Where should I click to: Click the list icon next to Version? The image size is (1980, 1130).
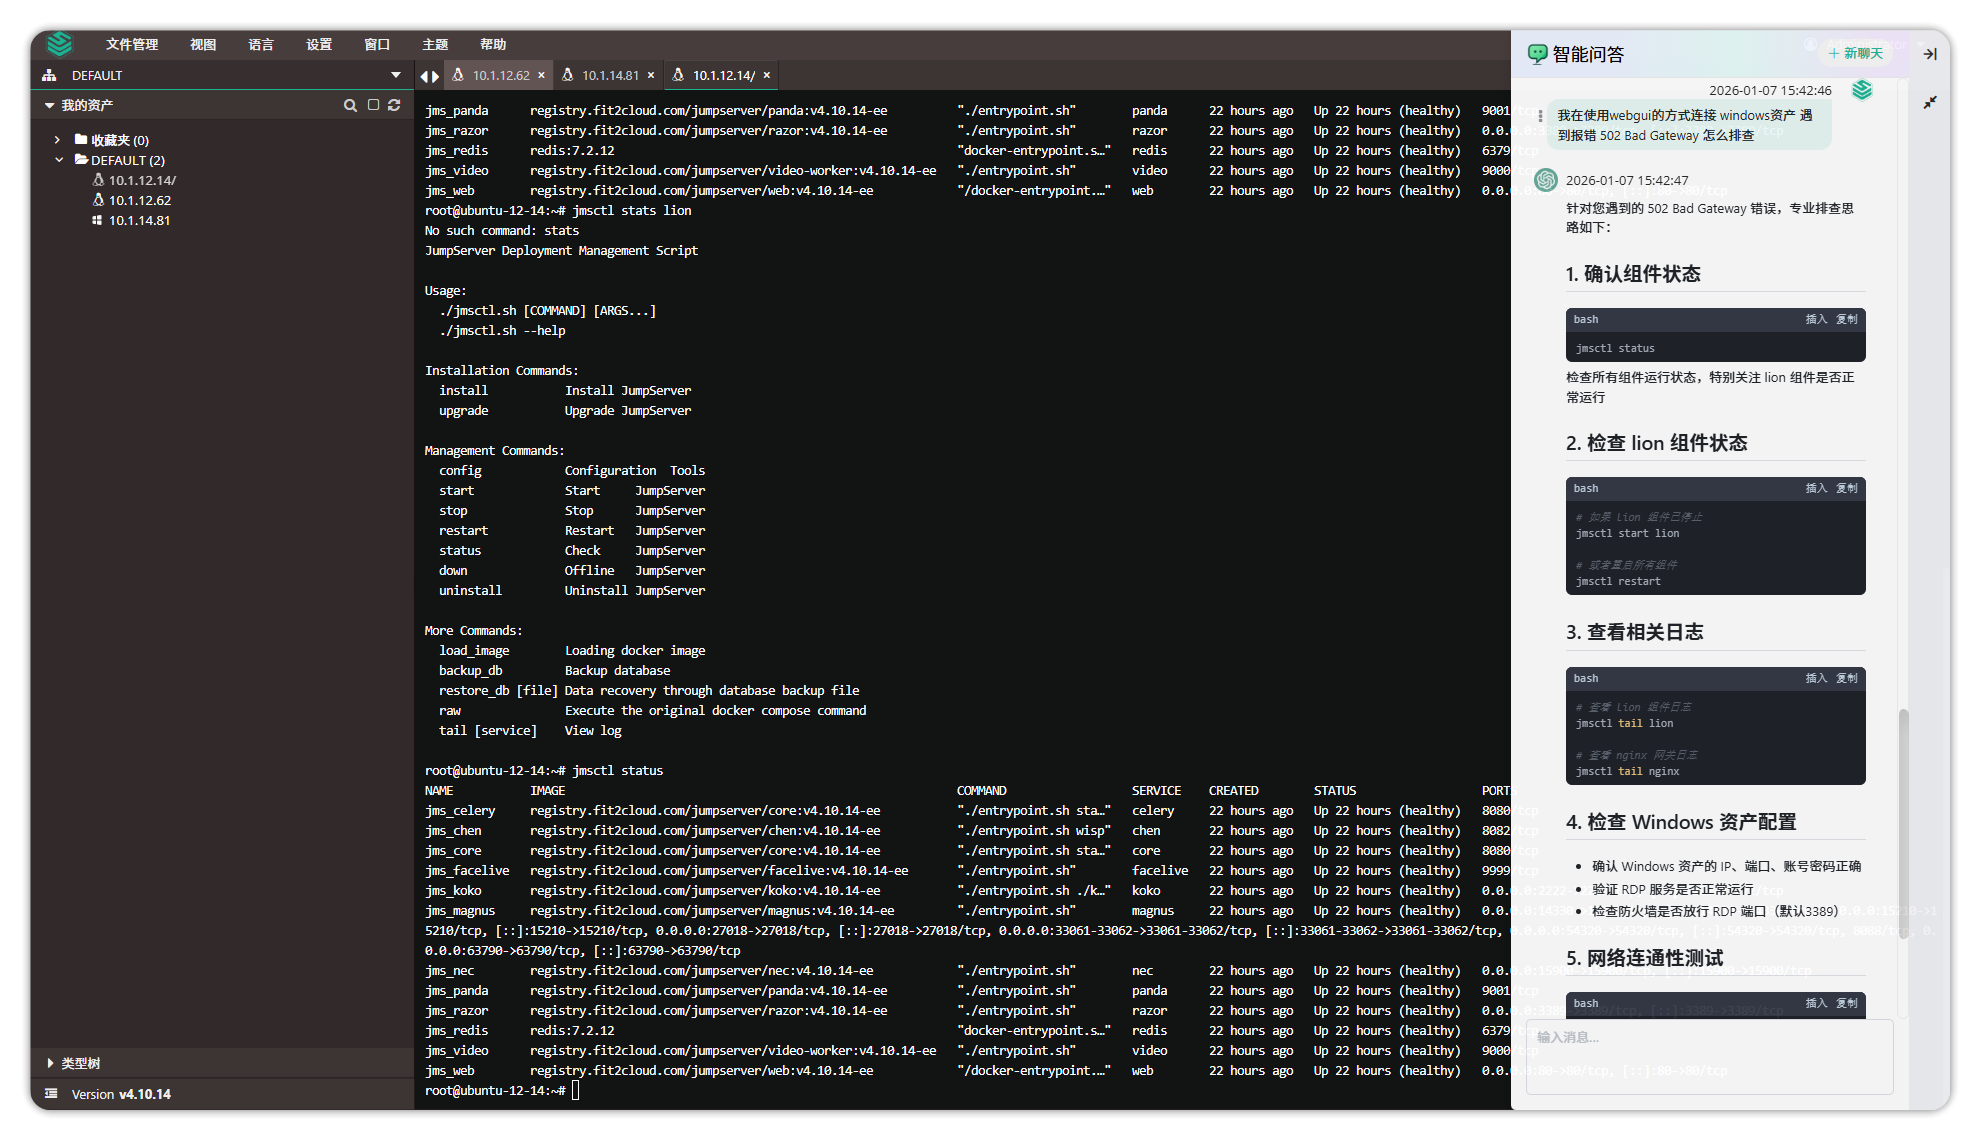tap(51, 1094)
